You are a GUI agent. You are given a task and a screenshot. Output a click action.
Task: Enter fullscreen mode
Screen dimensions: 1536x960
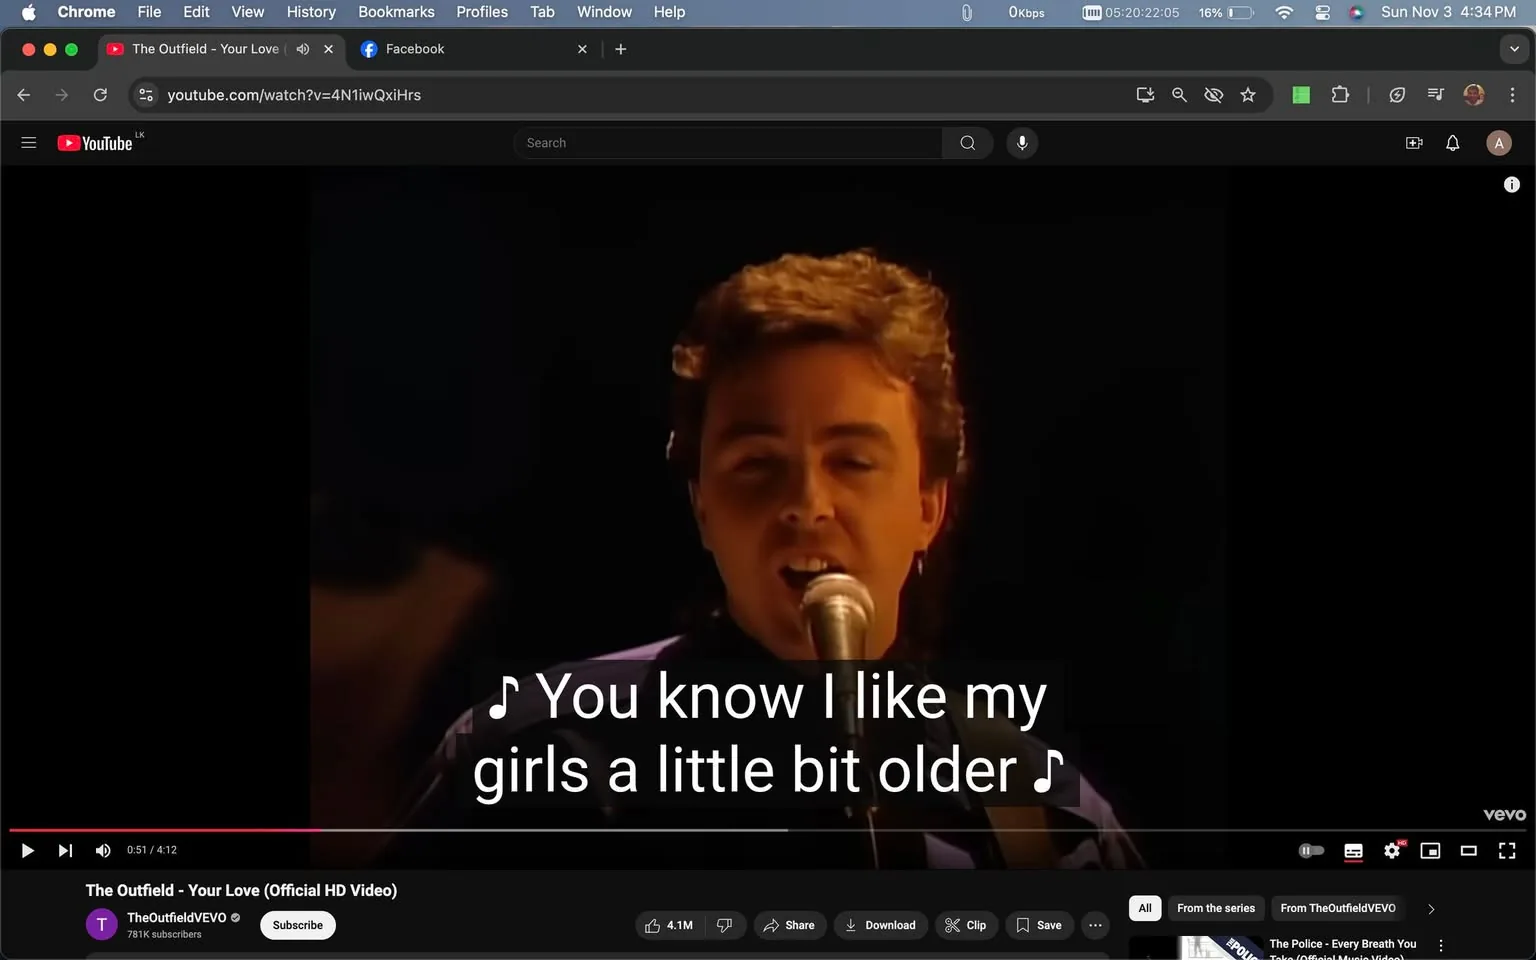1506,850
